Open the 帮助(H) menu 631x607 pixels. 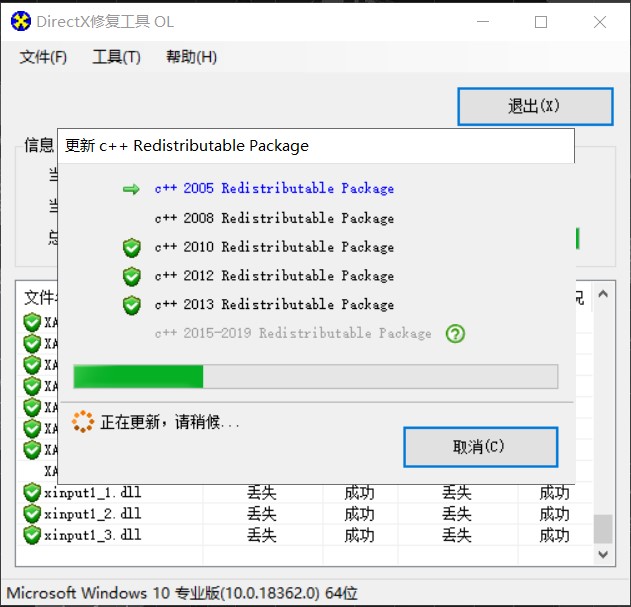[x=192, y=57]
